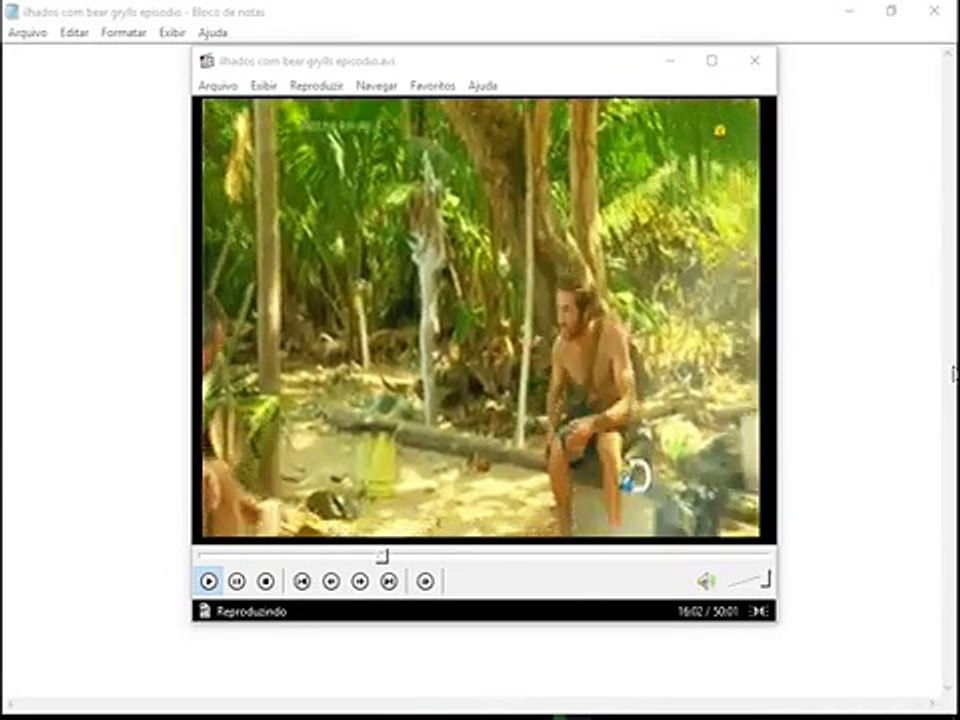Image resolution: width=960 pixels, height=720 pixels.
Task: Open the player's Arquivo menu
Action: (218, 86)
